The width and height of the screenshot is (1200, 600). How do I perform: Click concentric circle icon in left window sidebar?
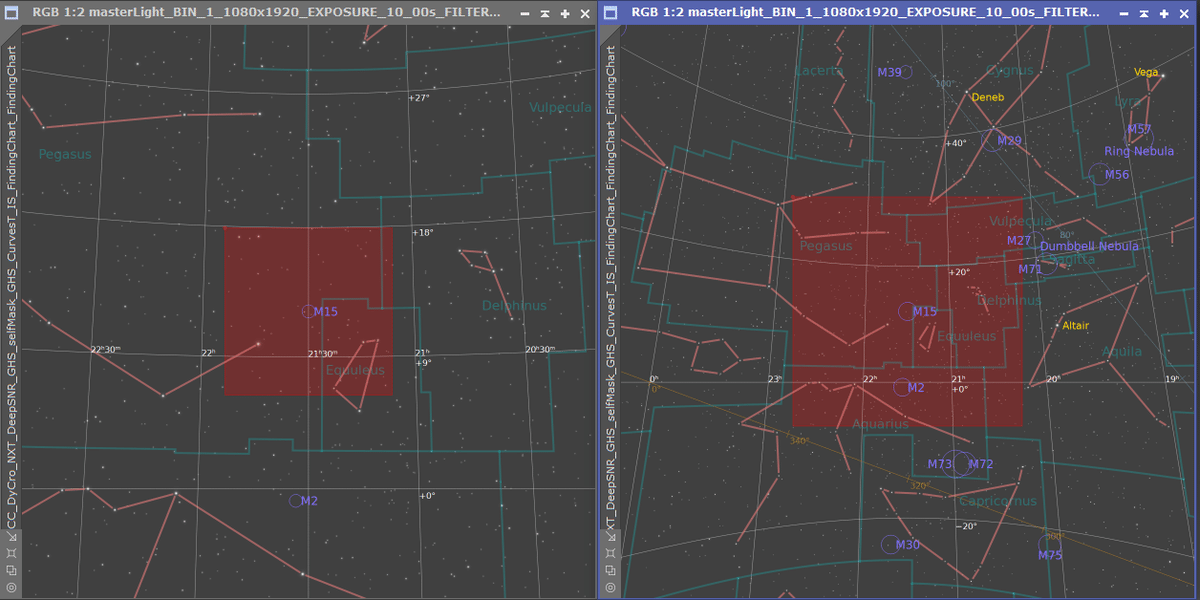pos(10,587)
